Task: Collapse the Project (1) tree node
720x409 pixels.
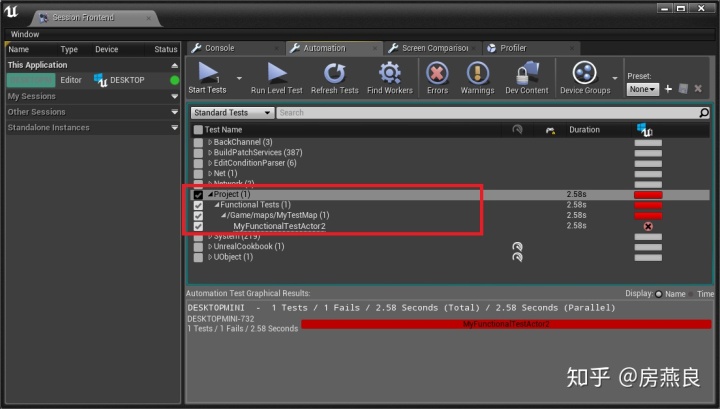Action: (210, 194)
